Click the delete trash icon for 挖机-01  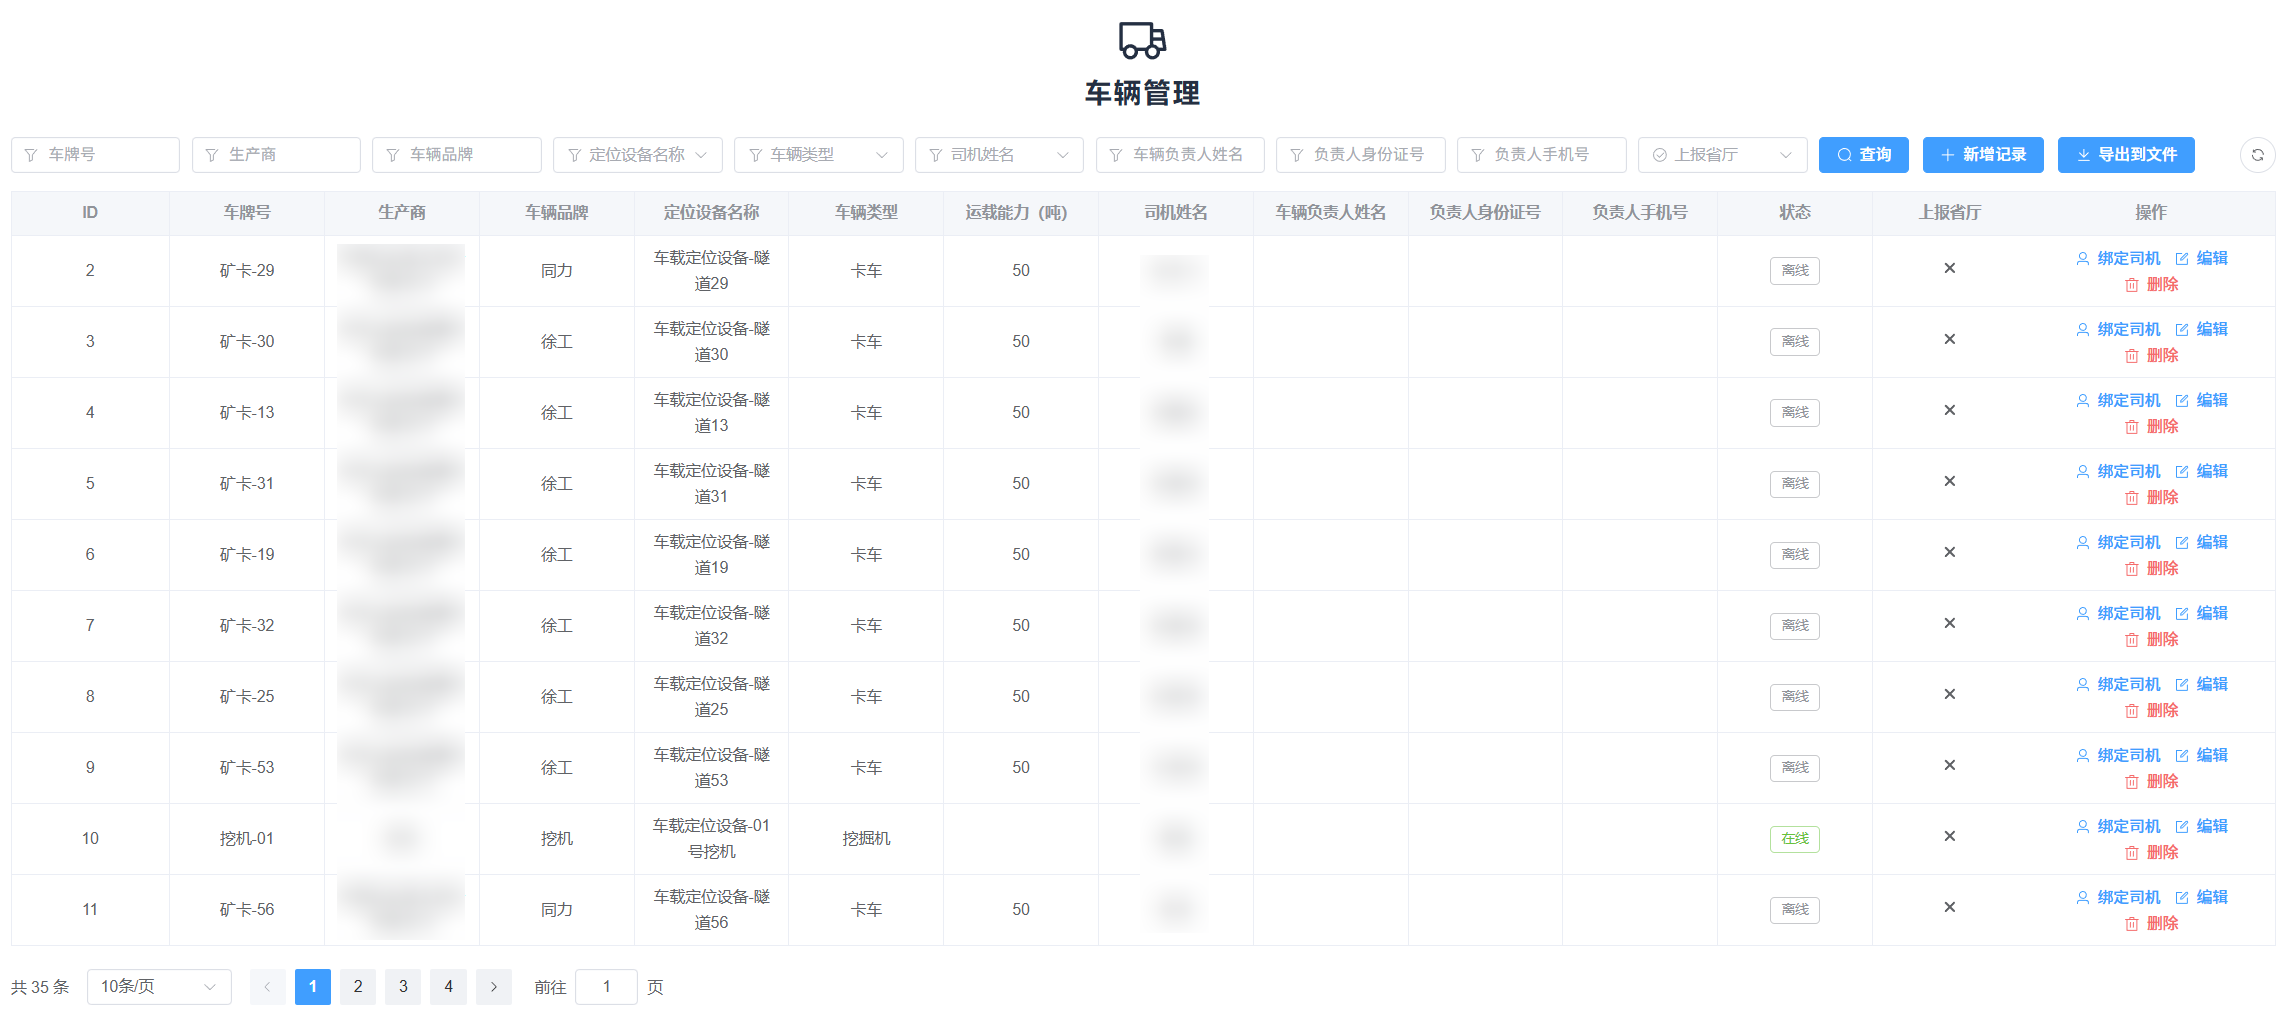point(2131,853)
